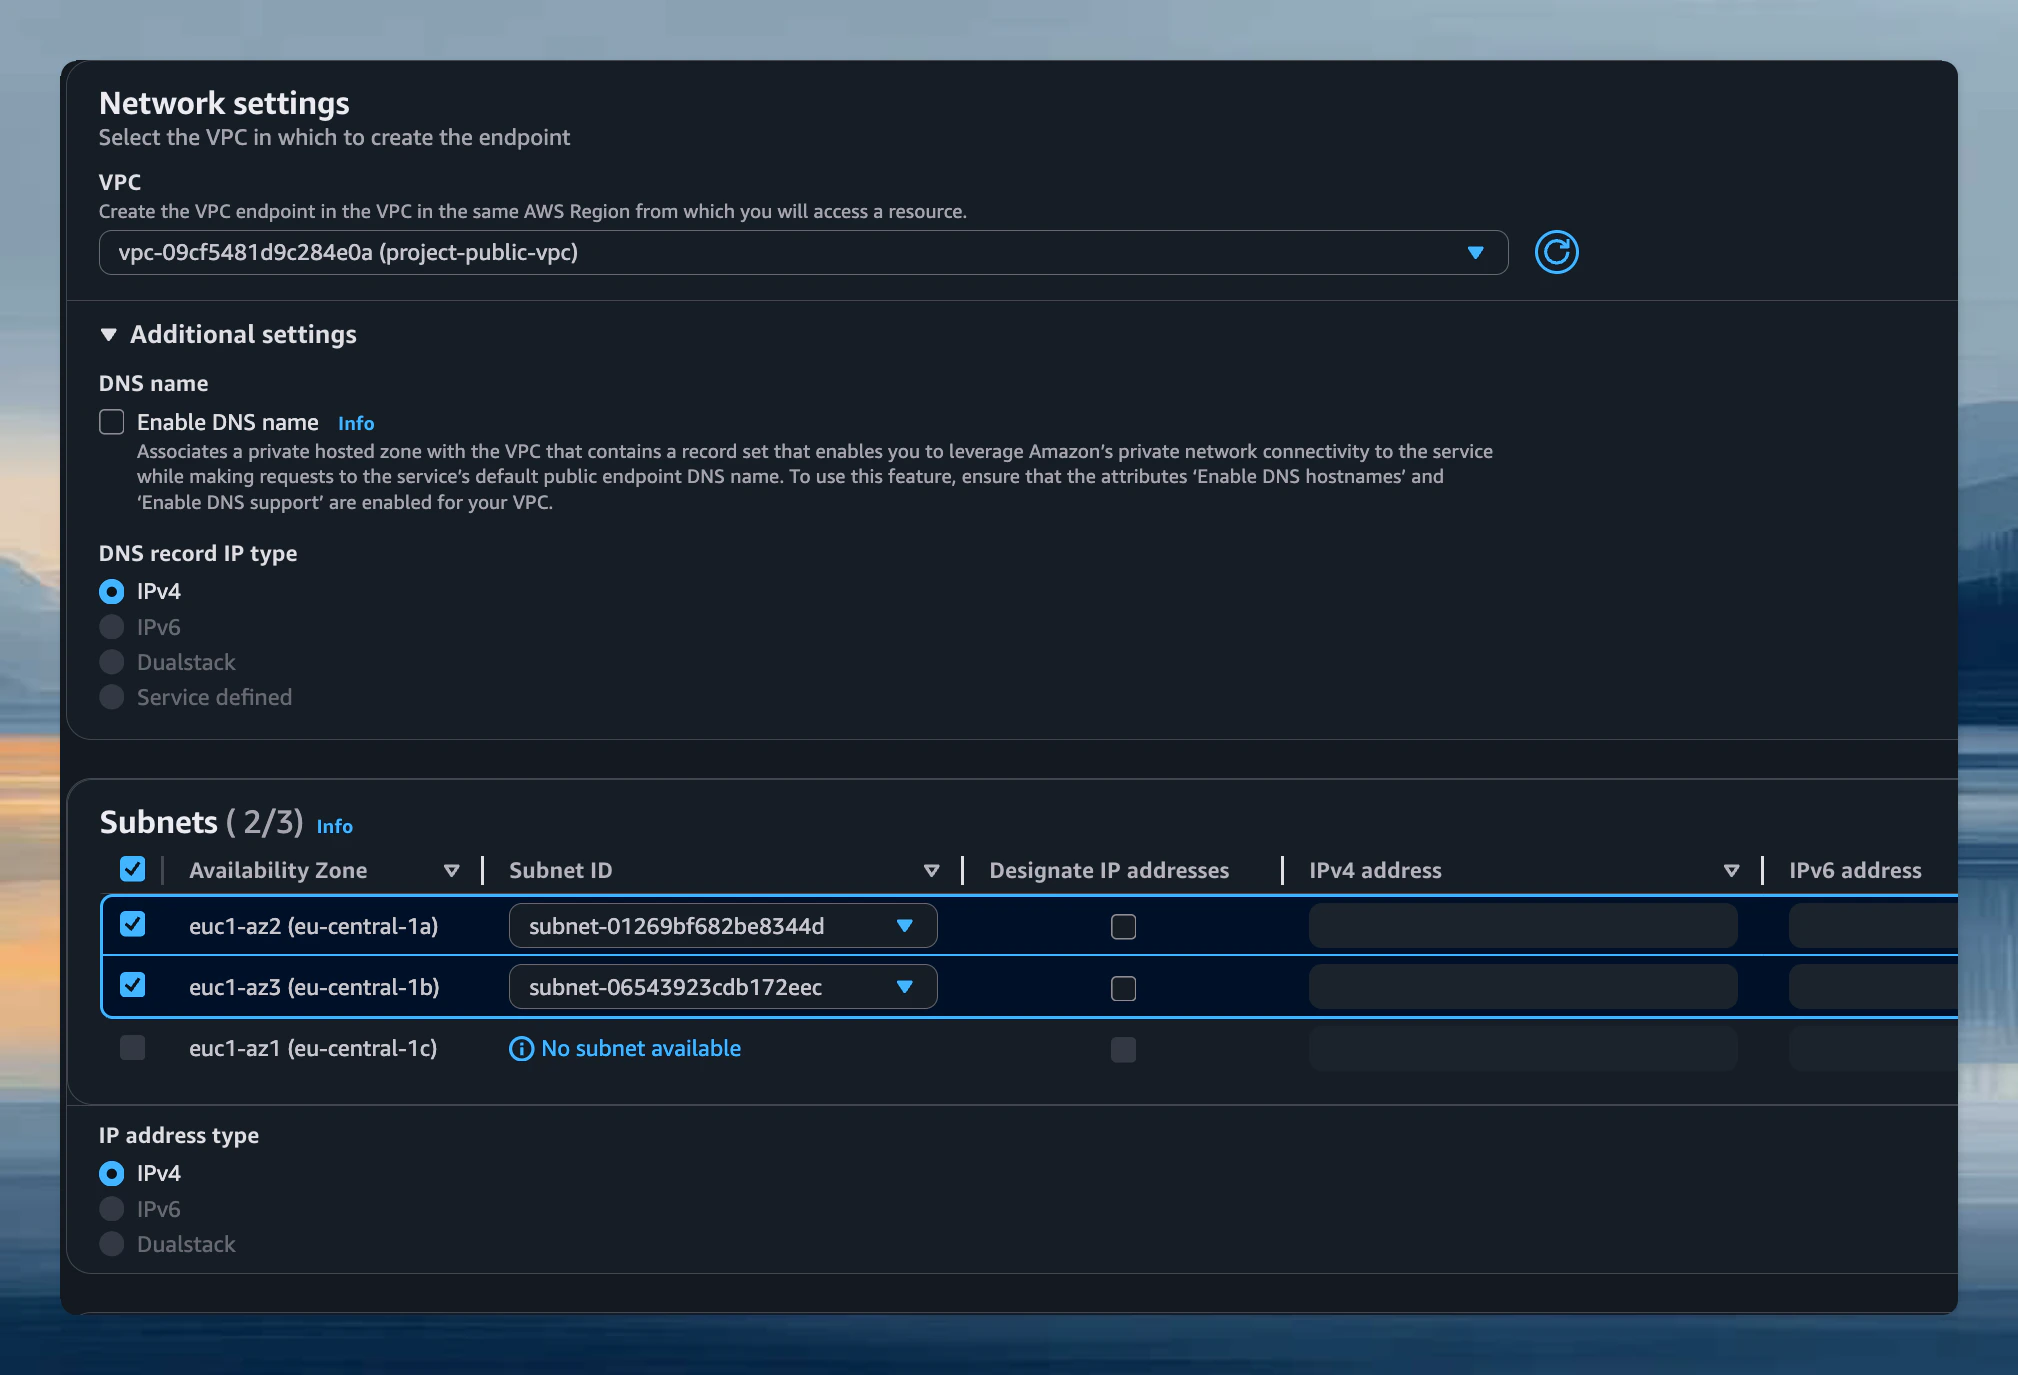The image size is (2018, 1375).
Task: Sort the Availability Zone column
Action: (x=453, y=870)
